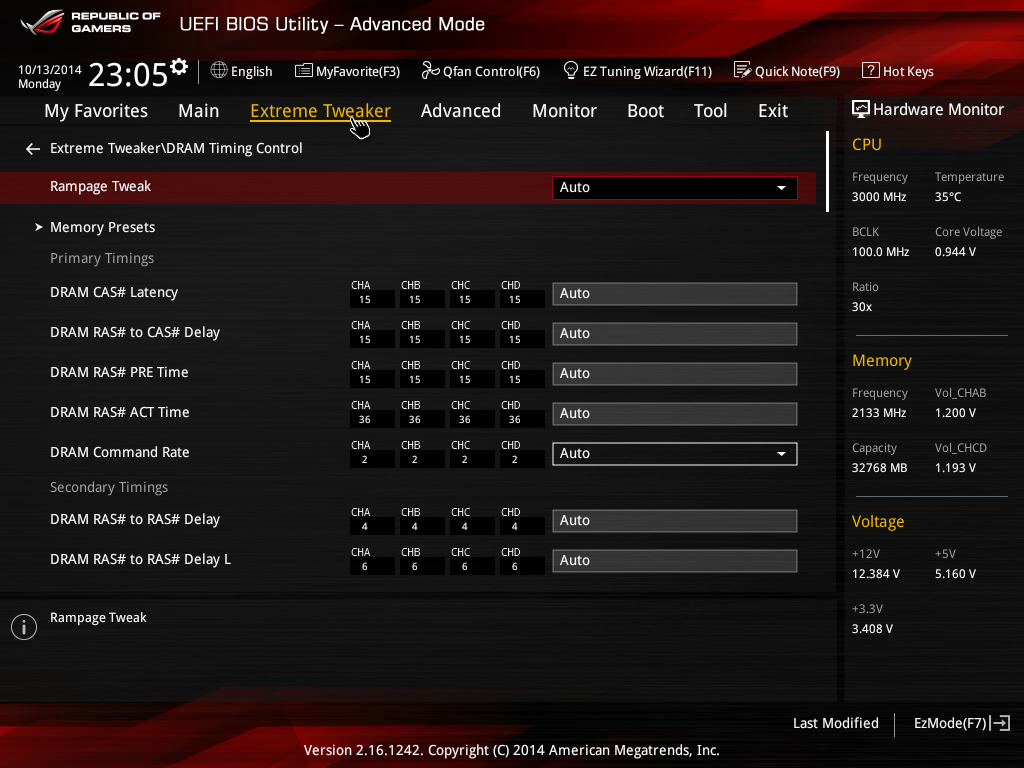Click the +12V reading 12.384 V
The image size is (1024, 768).
click(x=876, y=573)
